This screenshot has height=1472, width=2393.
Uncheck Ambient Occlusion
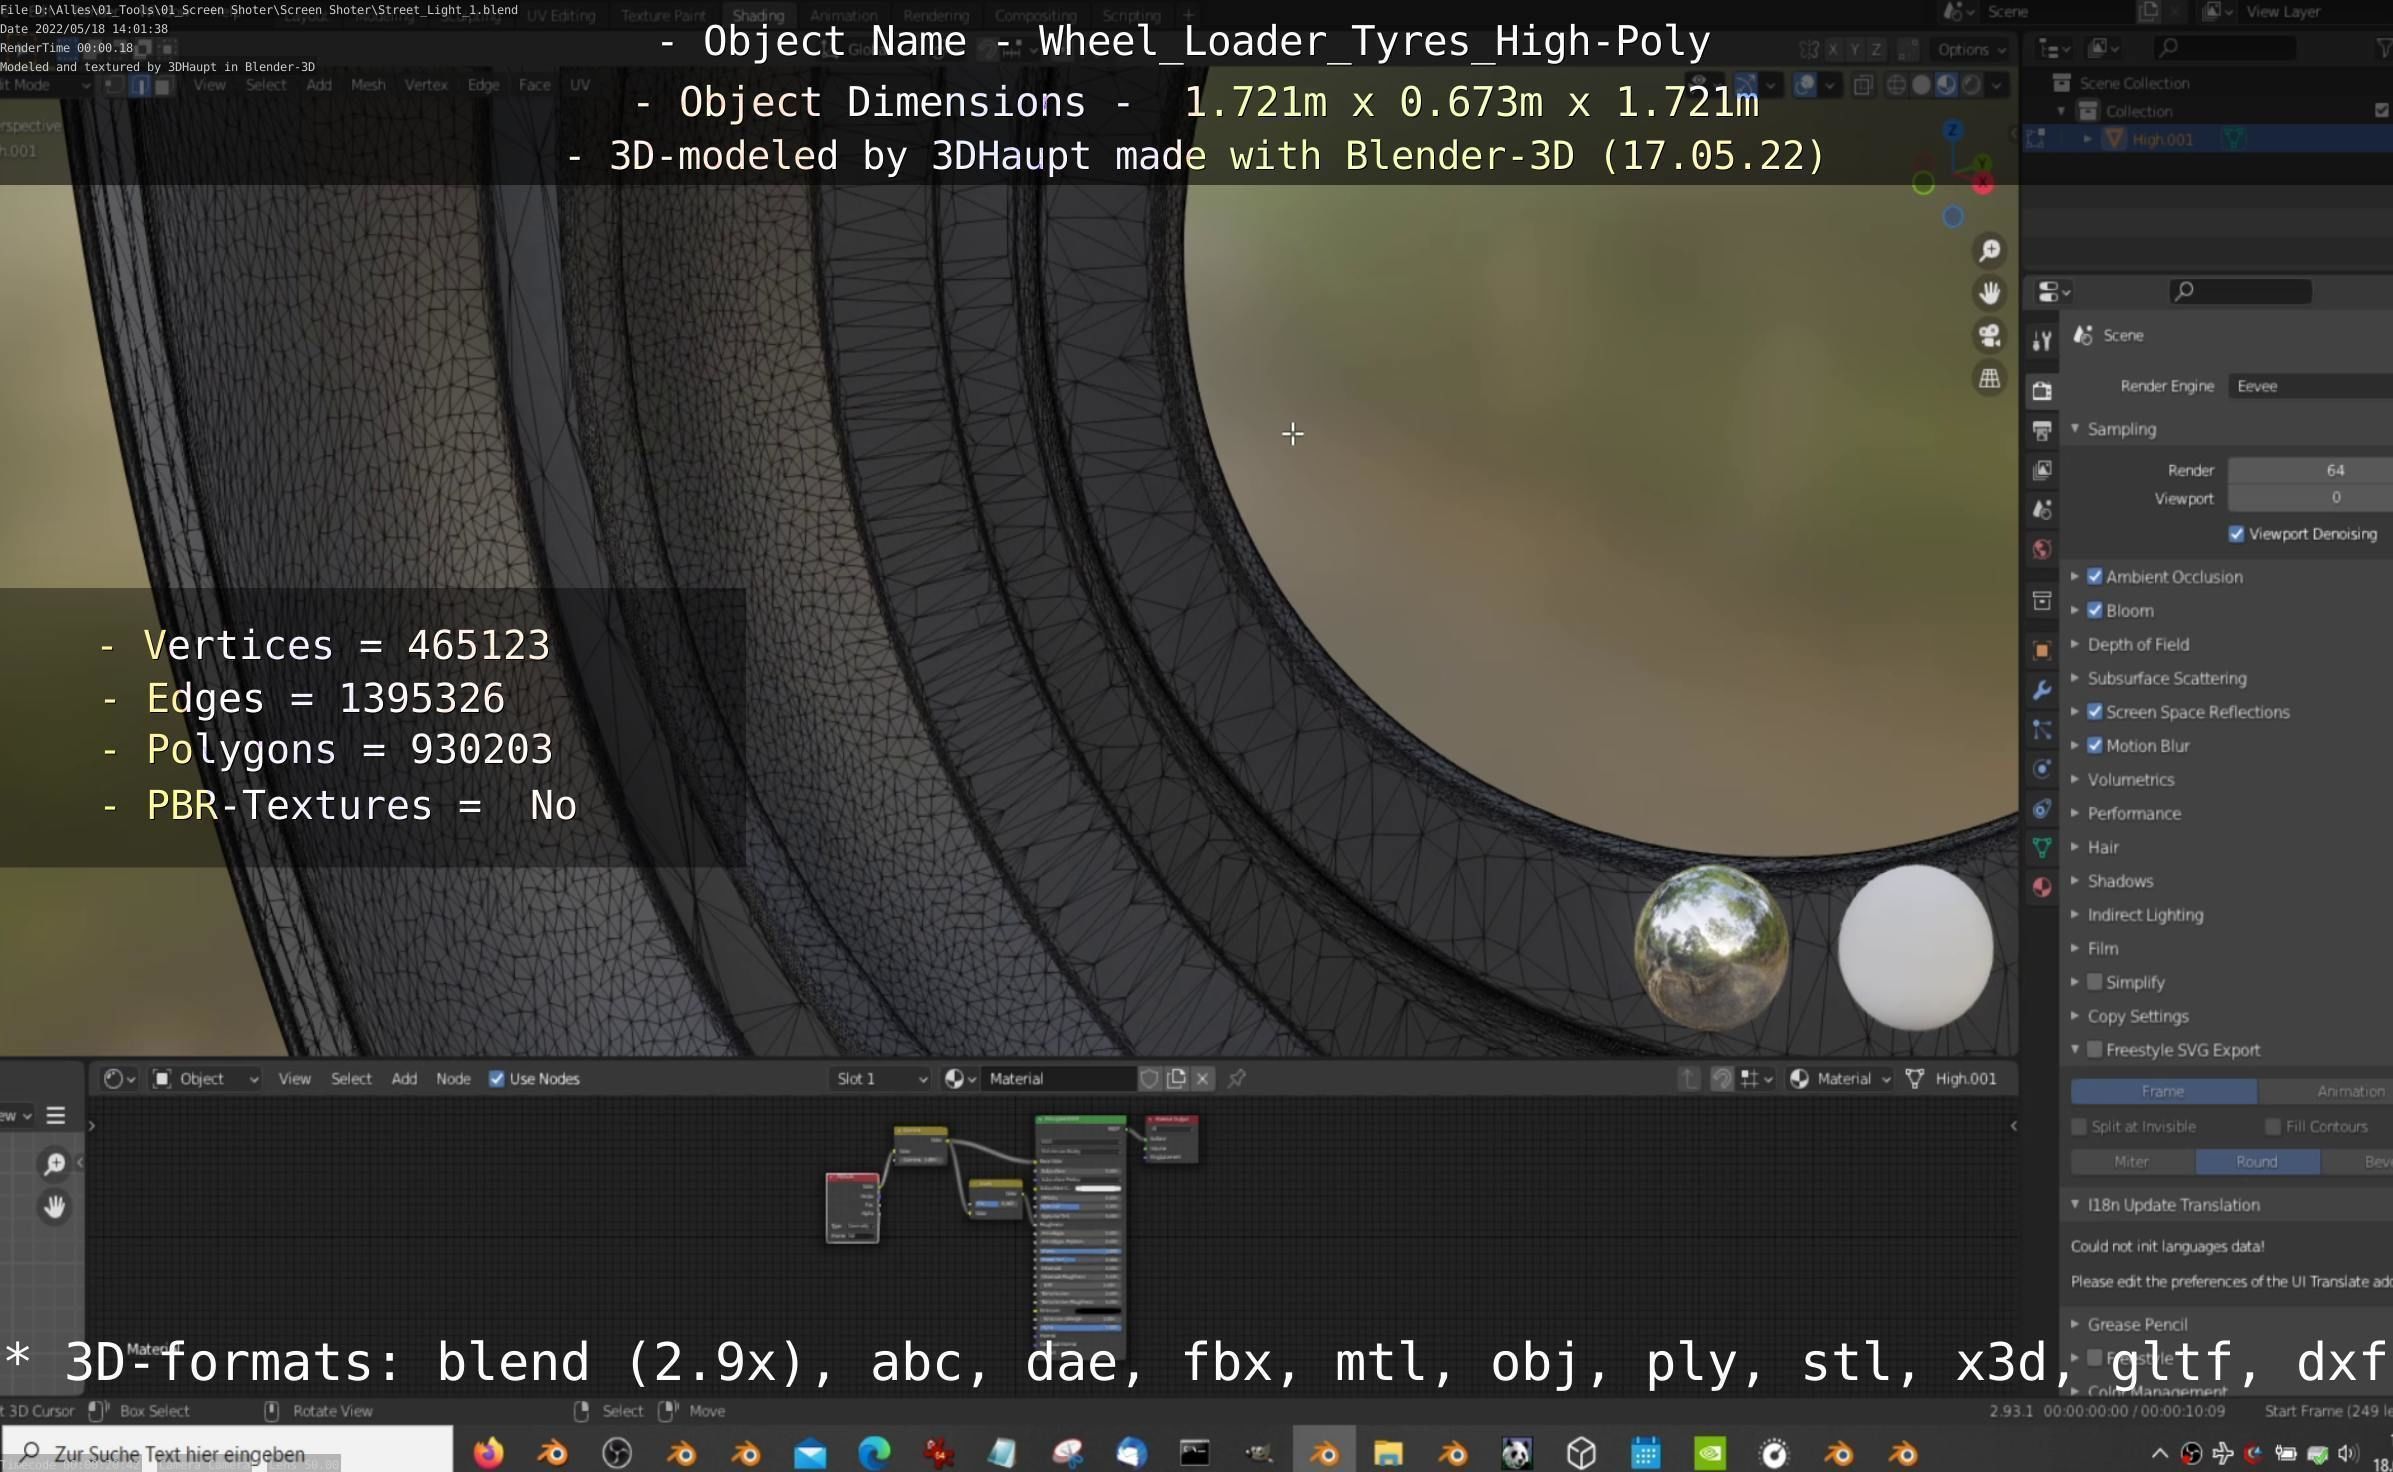coord(2095,576)
